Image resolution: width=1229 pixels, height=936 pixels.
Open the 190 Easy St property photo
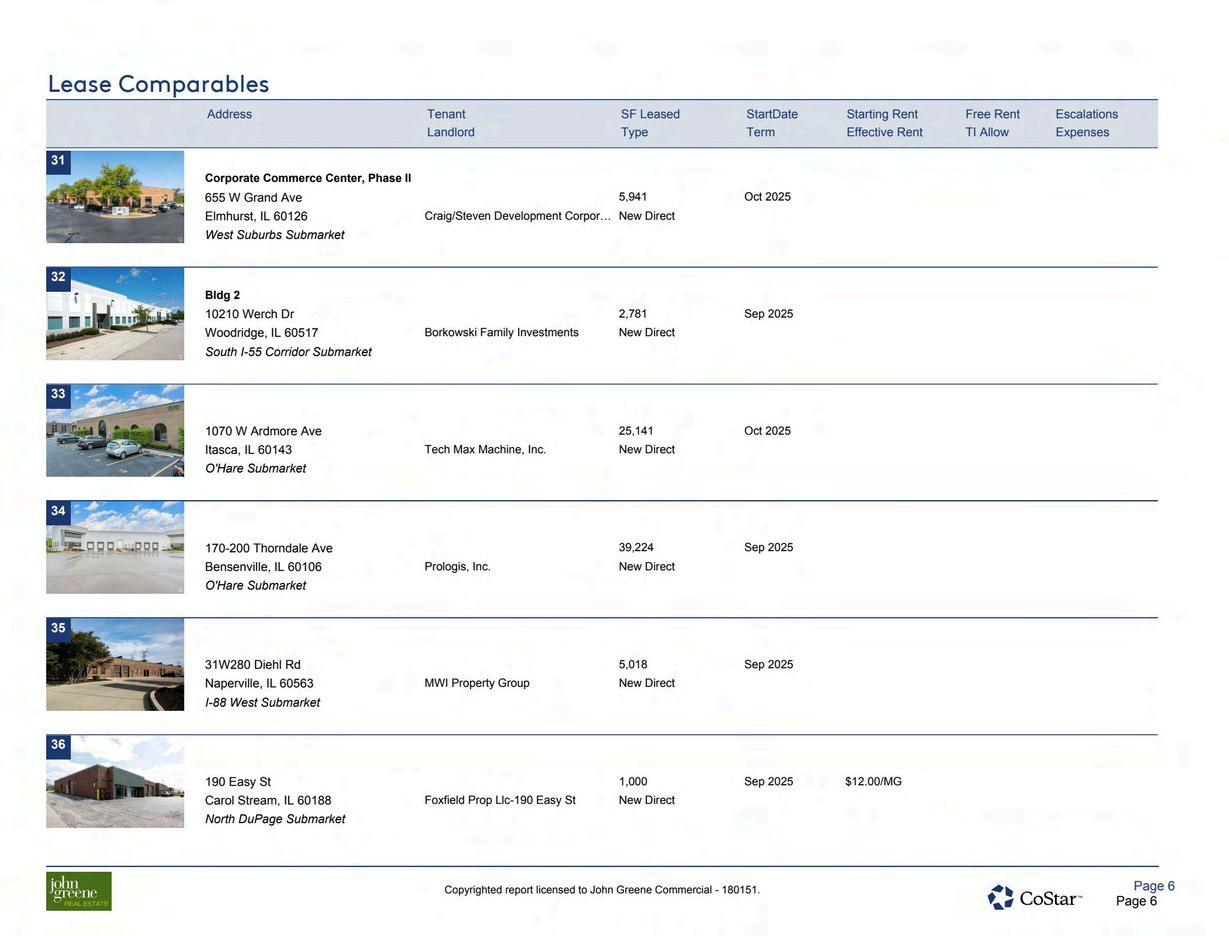115,782
